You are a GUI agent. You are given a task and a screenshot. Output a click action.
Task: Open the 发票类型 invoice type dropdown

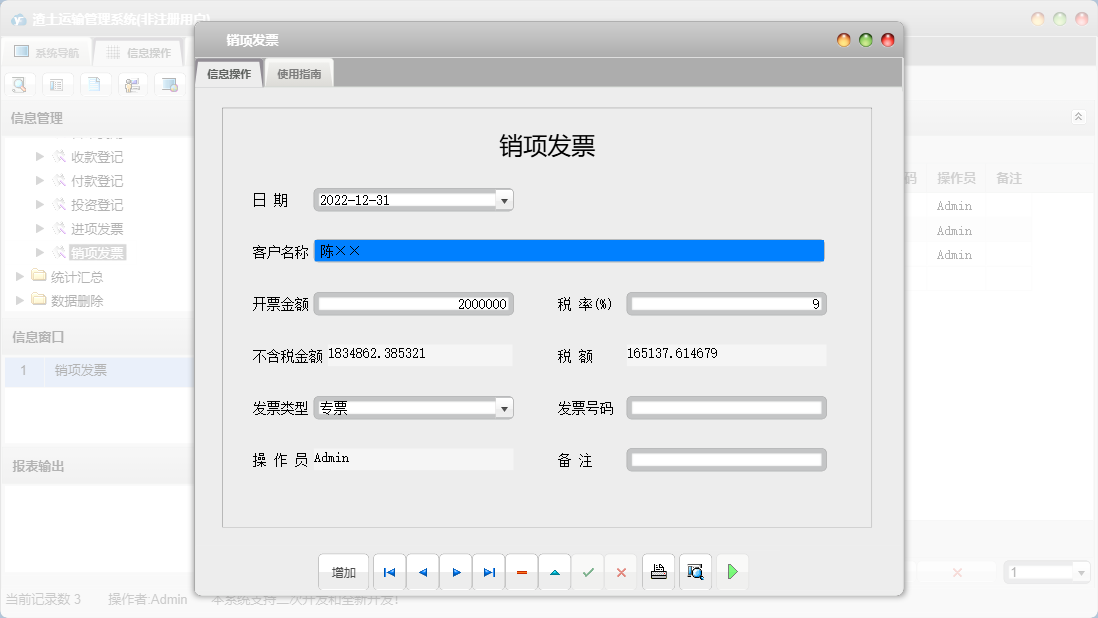(x=504, y=407)
